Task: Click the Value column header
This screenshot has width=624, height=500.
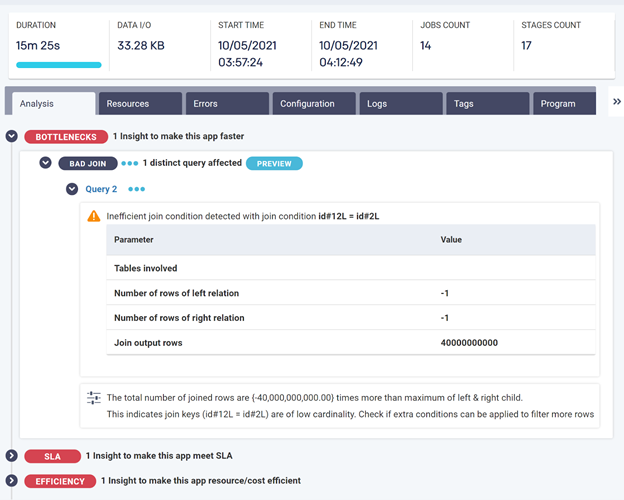Action: [x=451, y=240]
